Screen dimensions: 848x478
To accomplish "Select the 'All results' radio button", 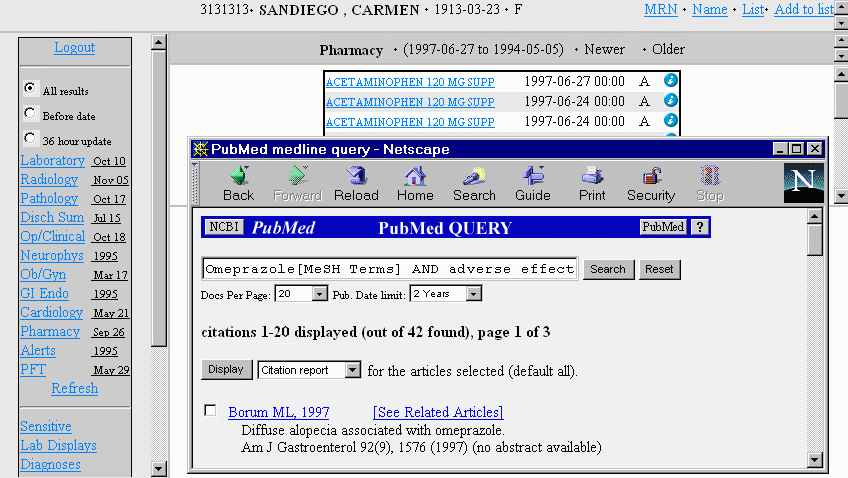I will 30,89.
